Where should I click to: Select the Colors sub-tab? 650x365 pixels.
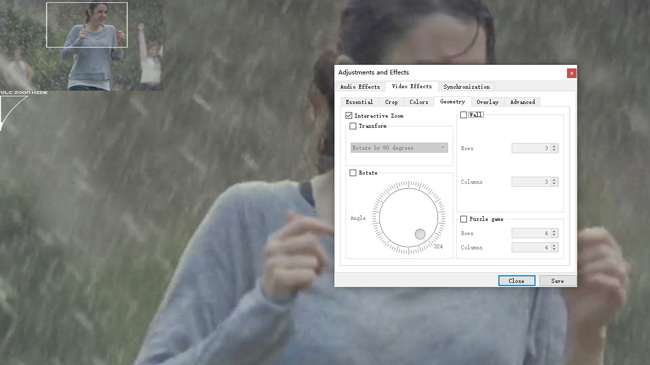(419, 102)
